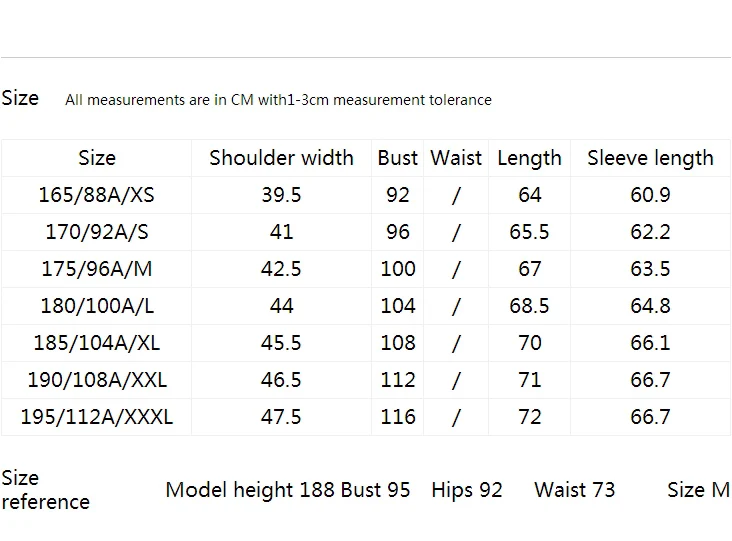Select the 170/92A/S size row label
Screen dimensions: 732x541
coord(97,232)
